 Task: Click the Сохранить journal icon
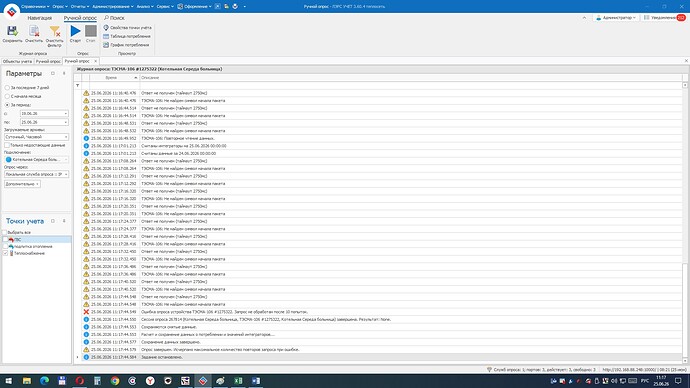click(12, 31)
